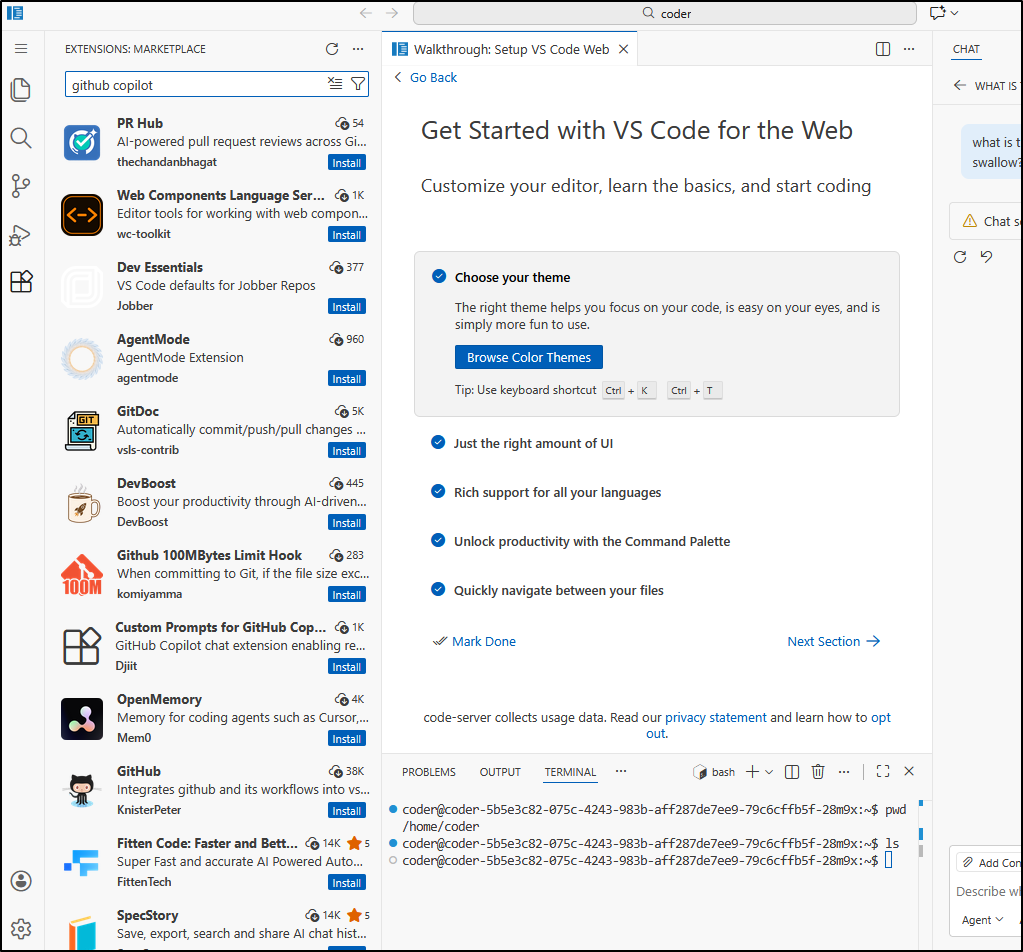Switch to the PROBLEMS panel tab
Image resolution: width=1023 pixels, height=952 pixels.
click(429, 772)
